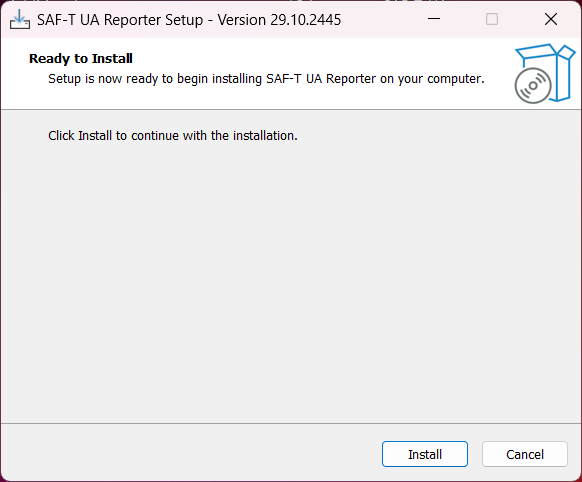Minimize the setup window
Image resolution: width=582 pixels, height=482 pixels.
click(x=434, y=19)
